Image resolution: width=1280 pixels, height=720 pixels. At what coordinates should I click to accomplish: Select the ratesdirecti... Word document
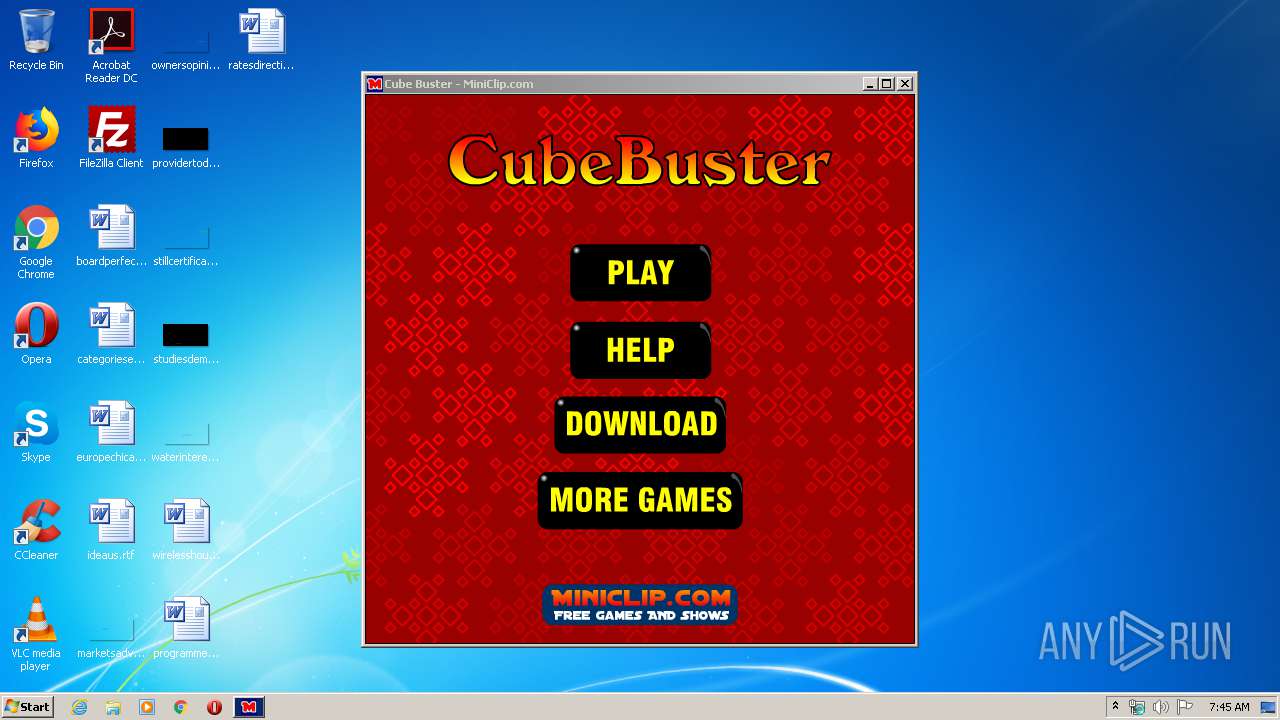point(261,40)
